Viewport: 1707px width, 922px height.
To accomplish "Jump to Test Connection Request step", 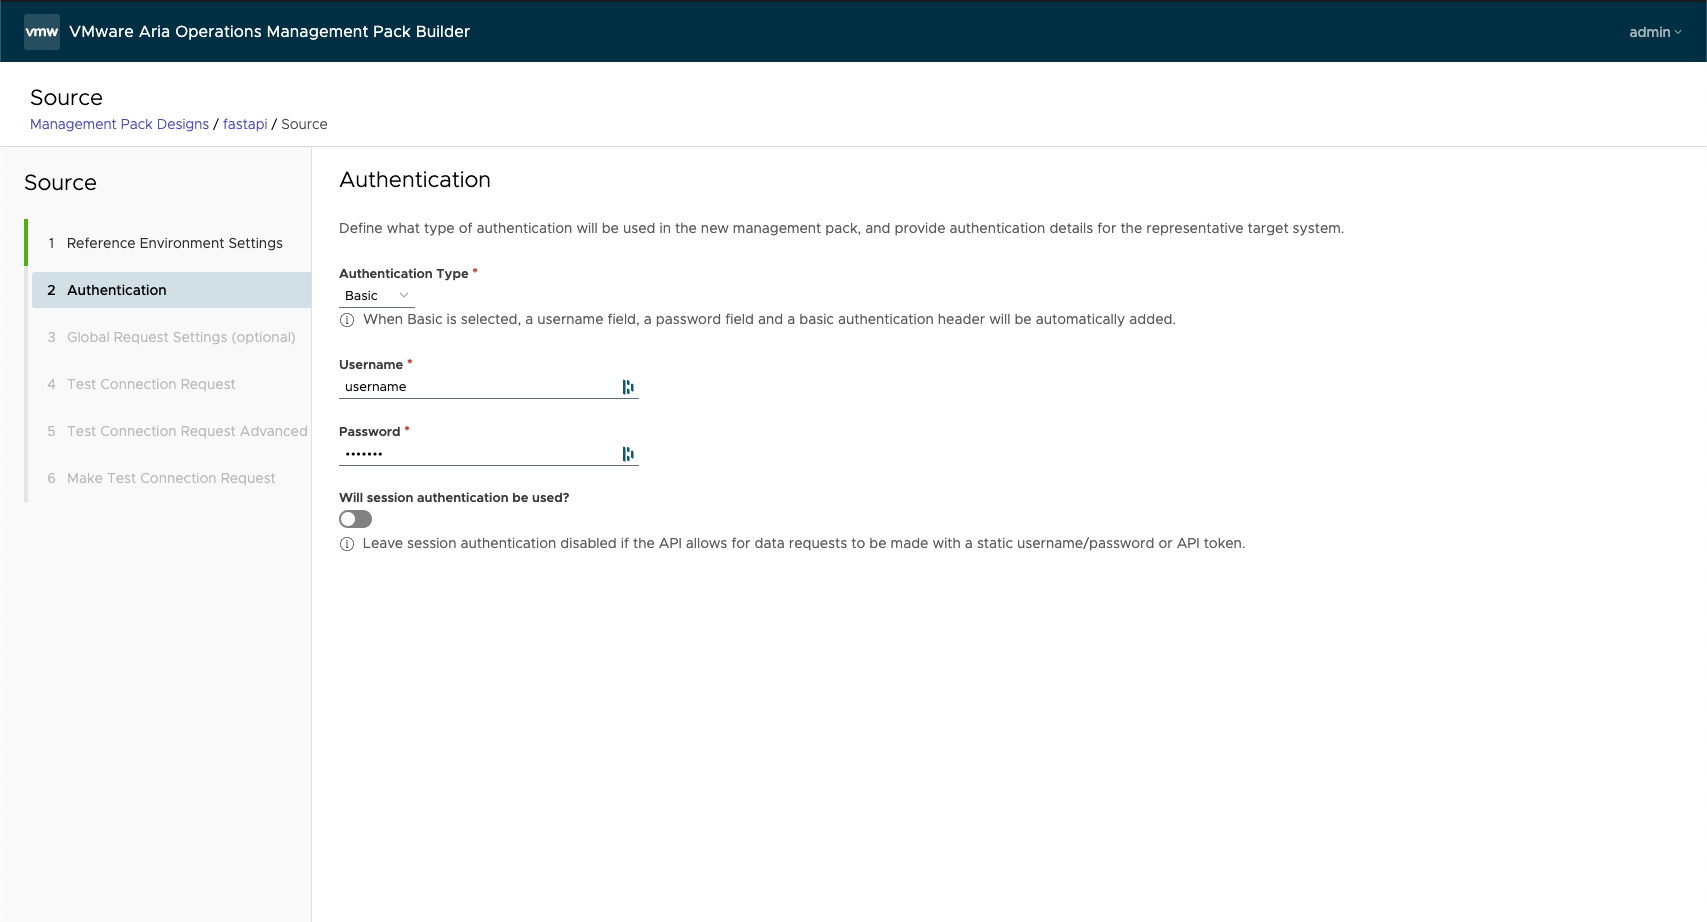I will click(x=151, y=384).
